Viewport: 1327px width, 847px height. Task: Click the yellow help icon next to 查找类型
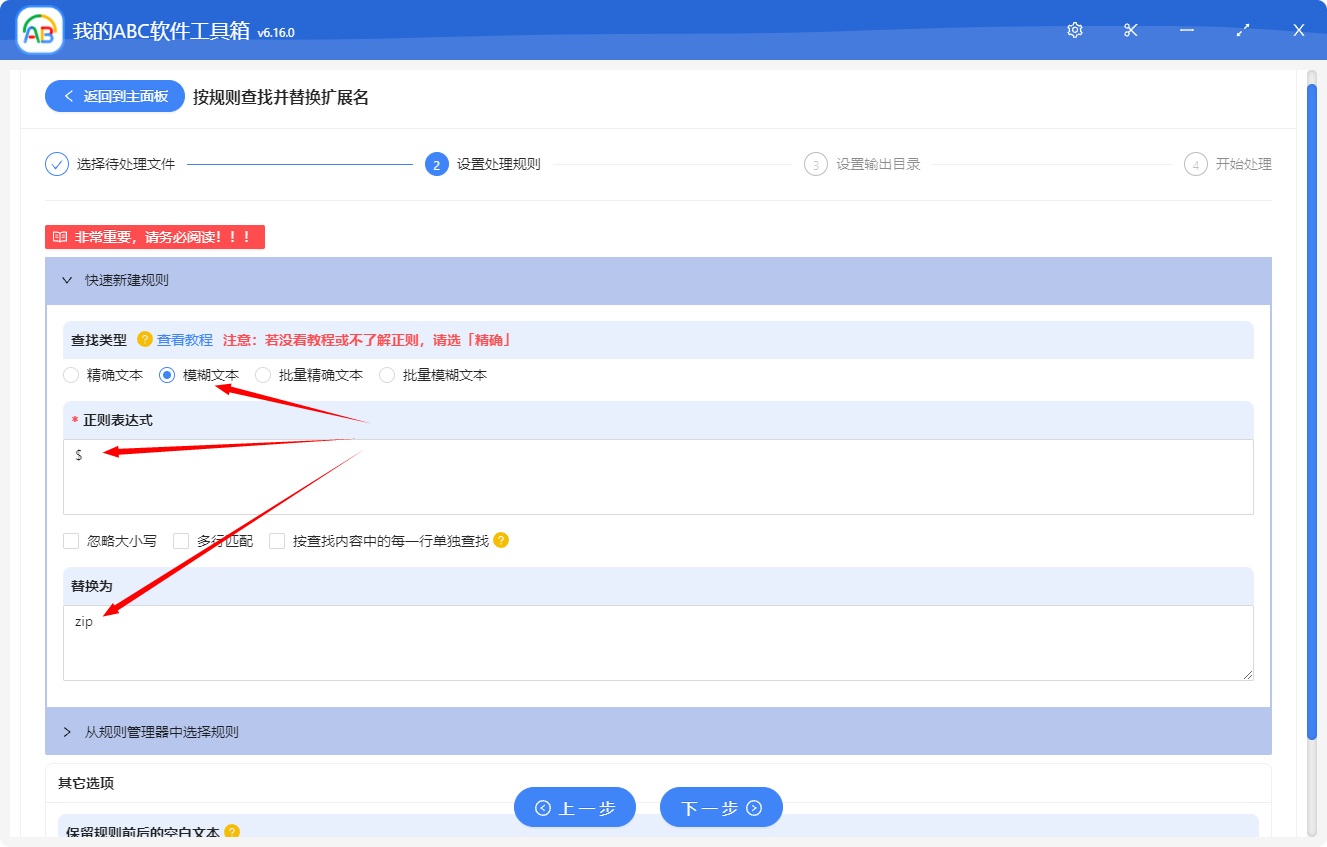(145, 340)
